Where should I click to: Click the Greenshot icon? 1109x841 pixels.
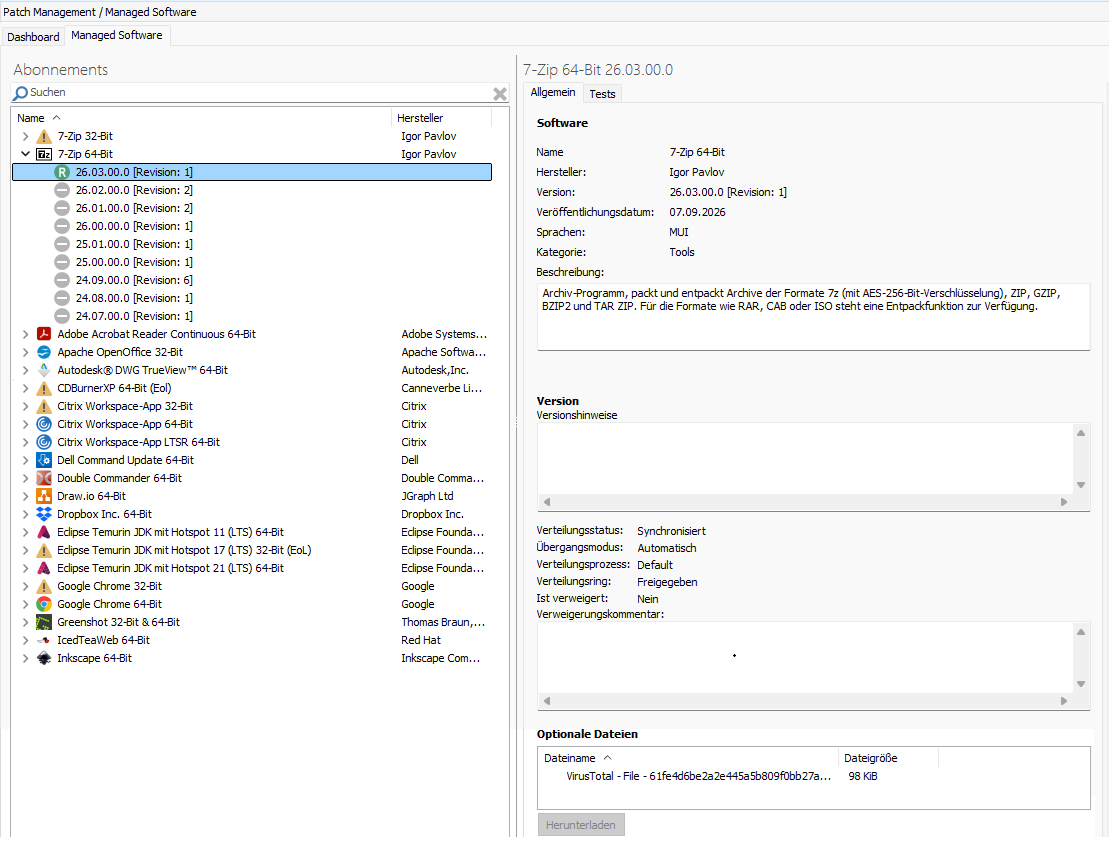(x=44, y=622)
